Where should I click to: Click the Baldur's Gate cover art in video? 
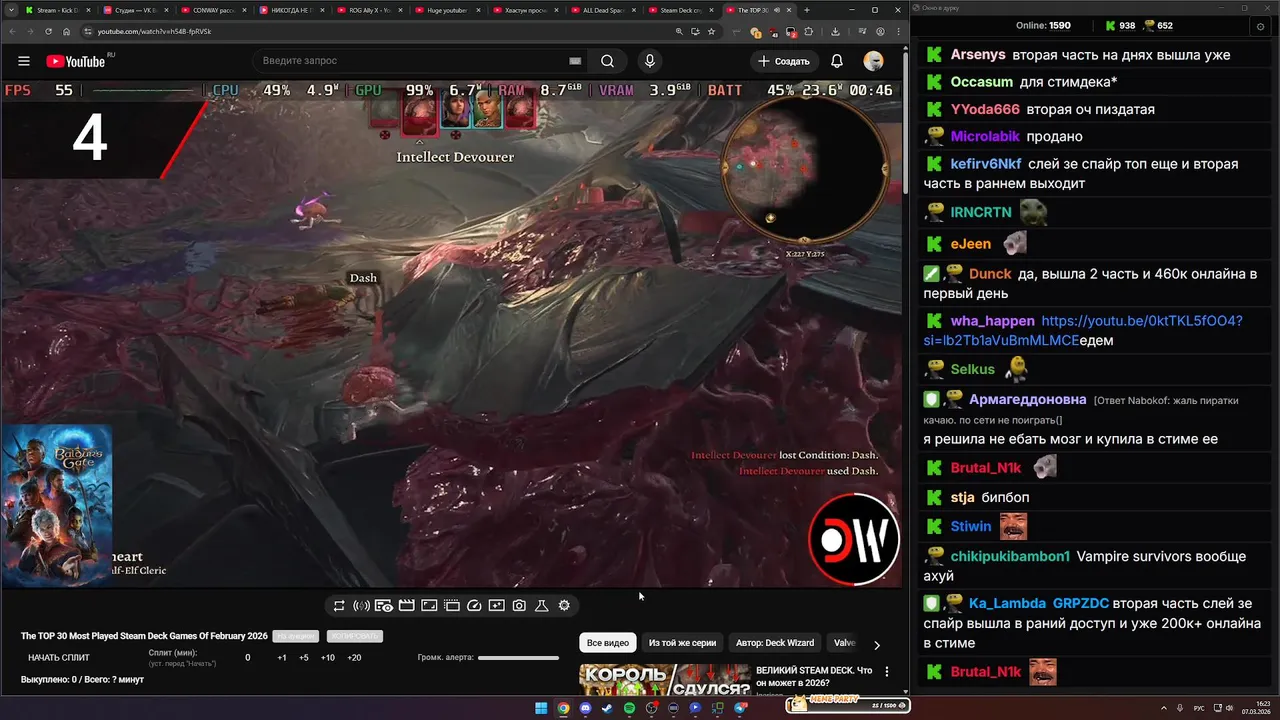57,505
